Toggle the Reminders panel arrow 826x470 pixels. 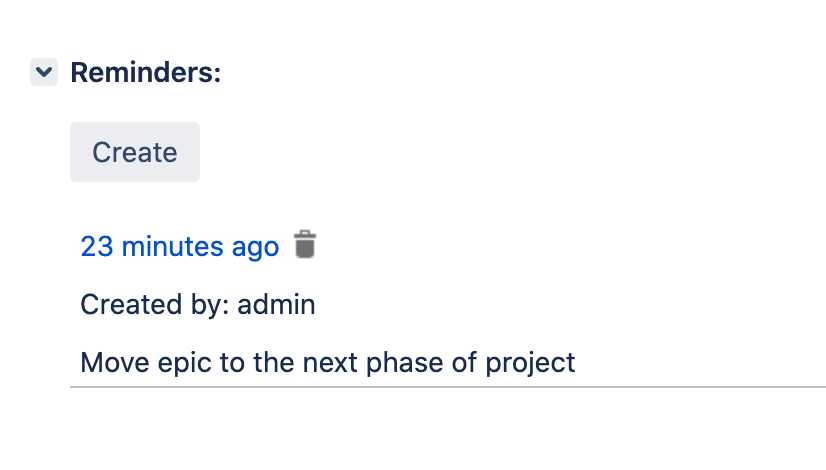[44, 73]
